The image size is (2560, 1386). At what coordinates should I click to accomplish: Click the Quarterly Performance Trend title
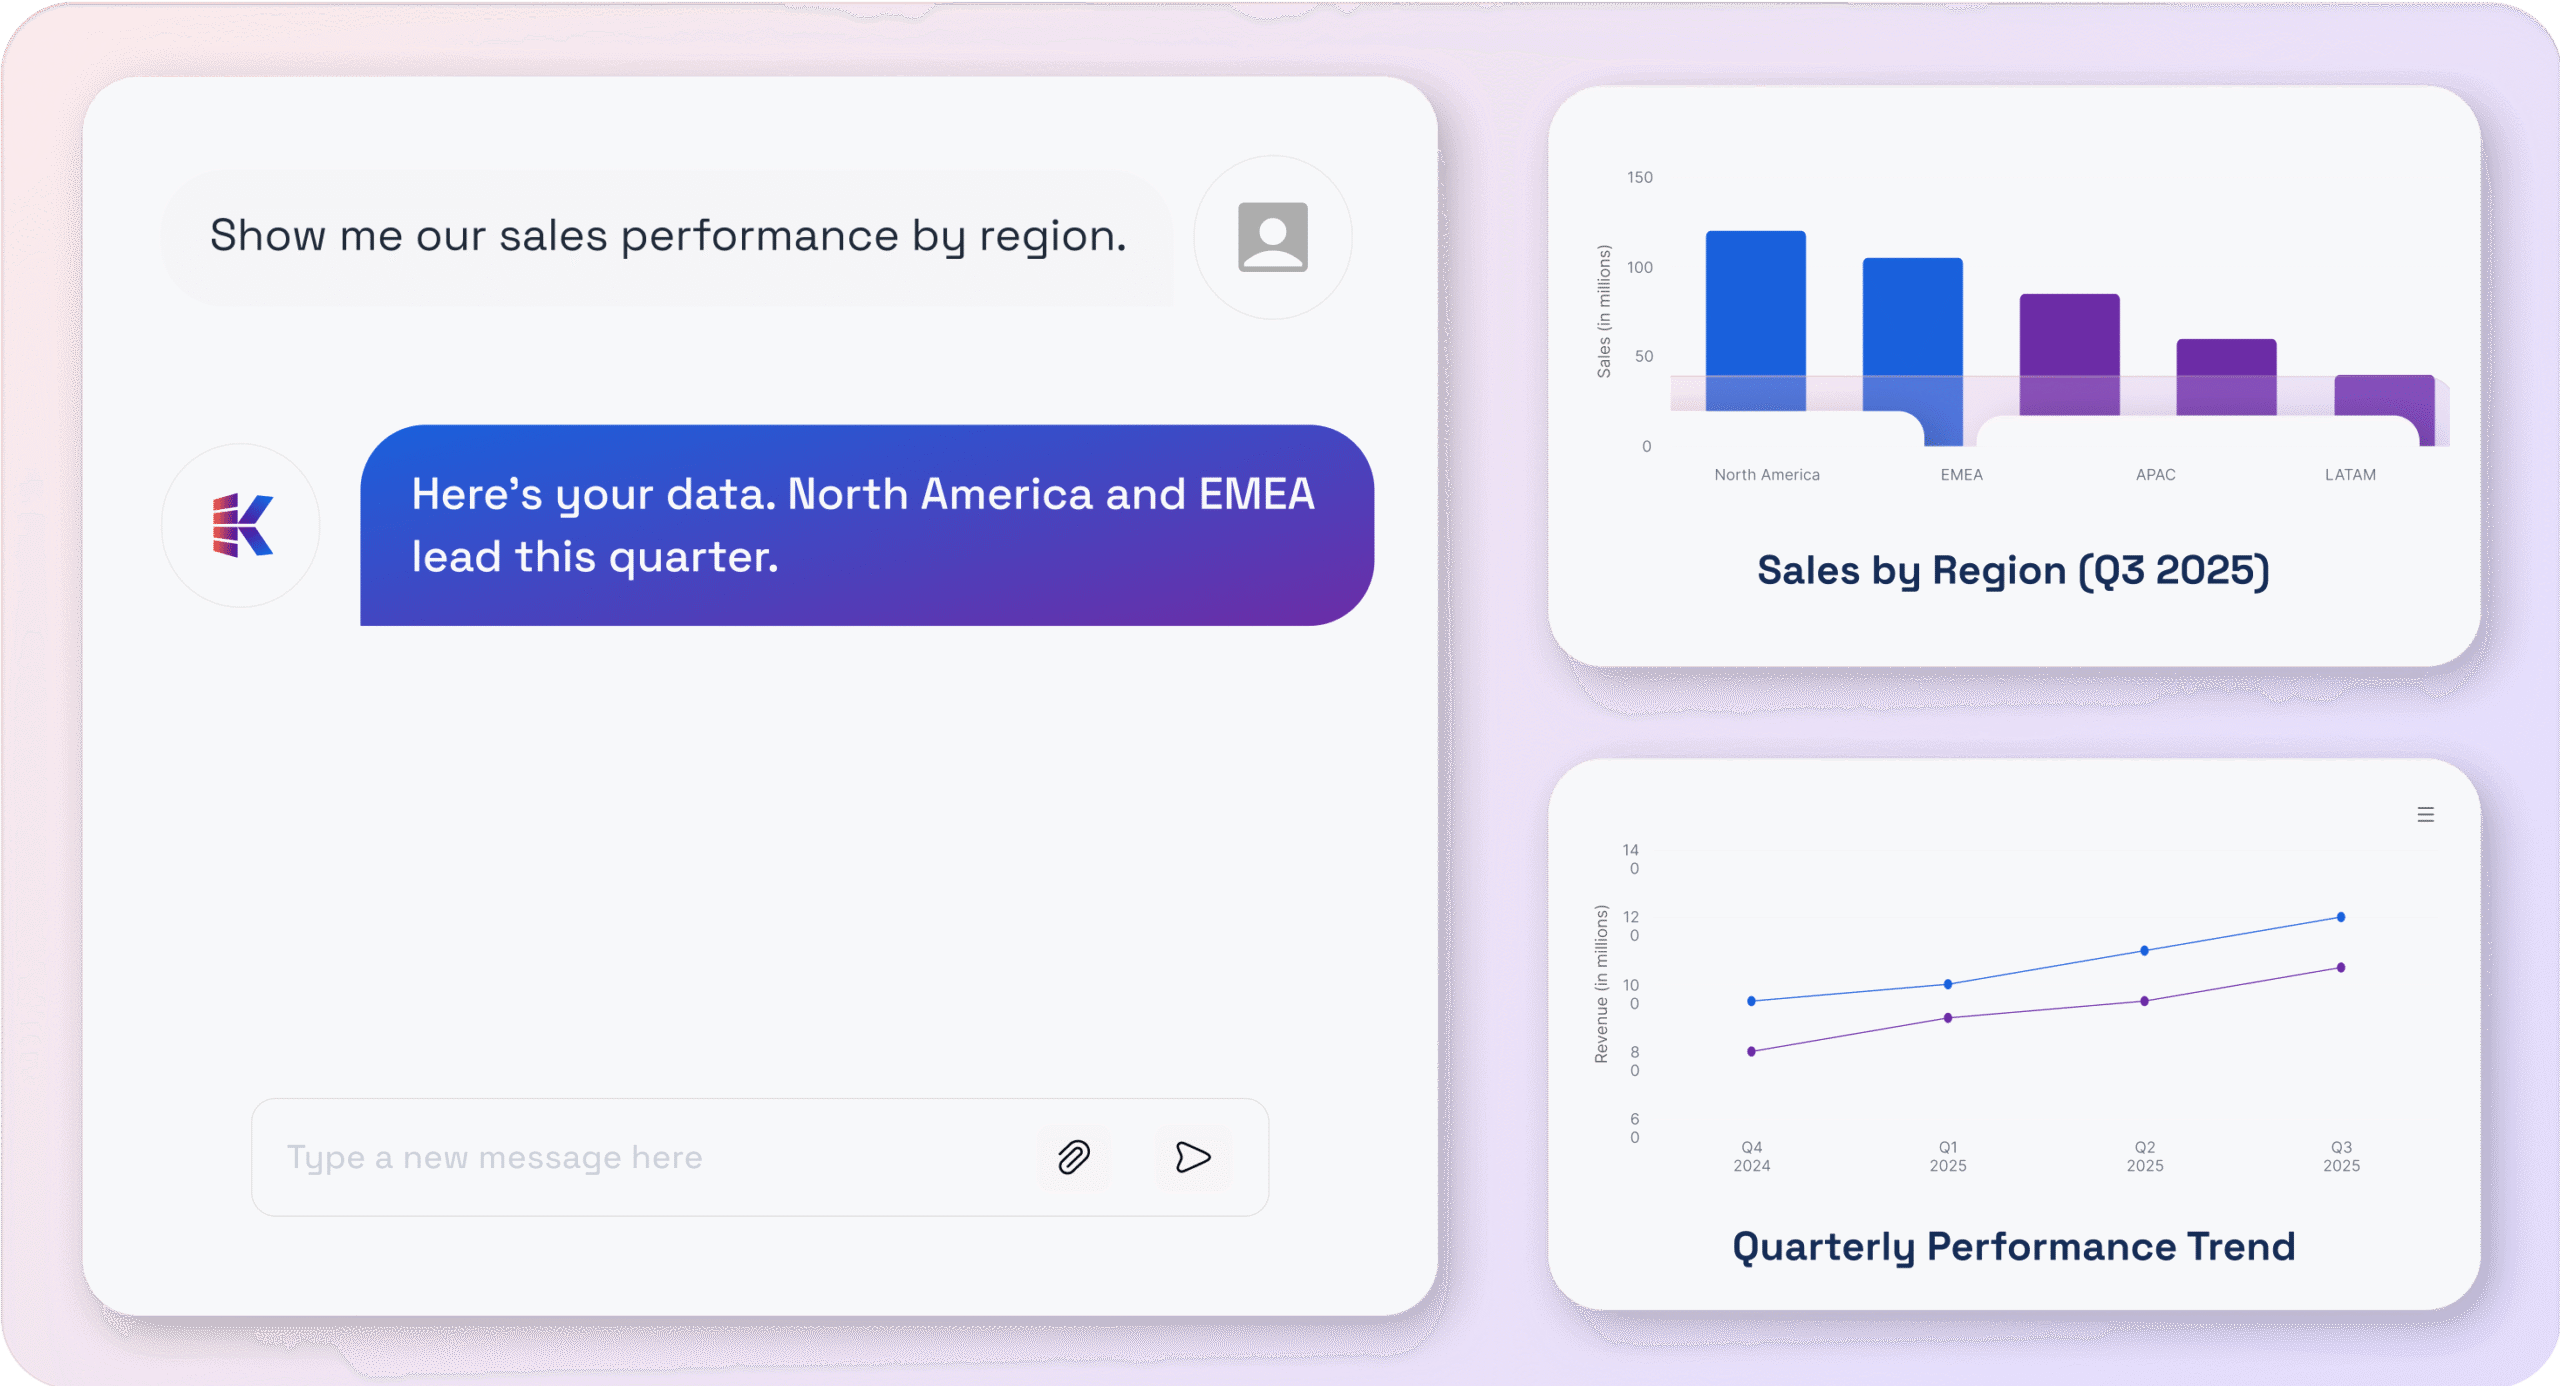[x=2013, y=1247]
